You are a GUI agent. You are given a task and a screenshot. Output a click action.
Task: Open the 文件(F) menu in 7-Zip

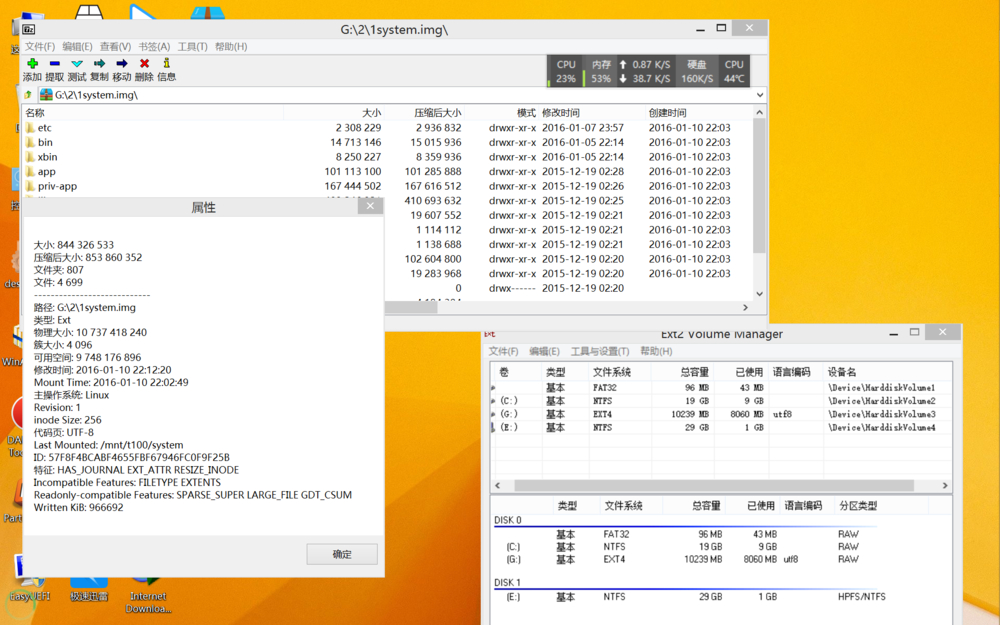(x=40, y=47)
